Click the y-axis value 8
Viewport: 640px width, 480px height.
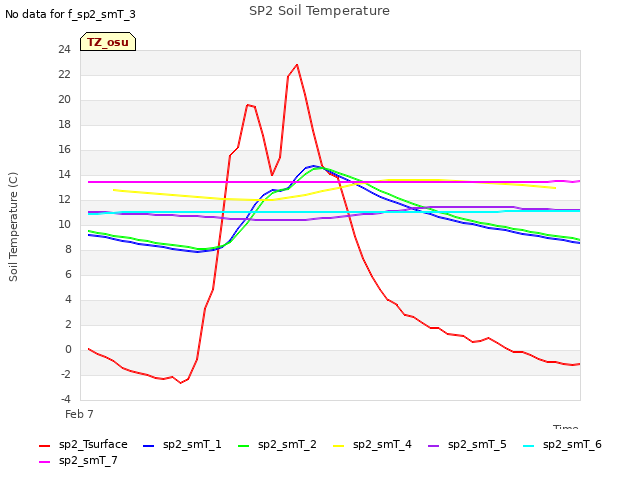tap(68, 249)
